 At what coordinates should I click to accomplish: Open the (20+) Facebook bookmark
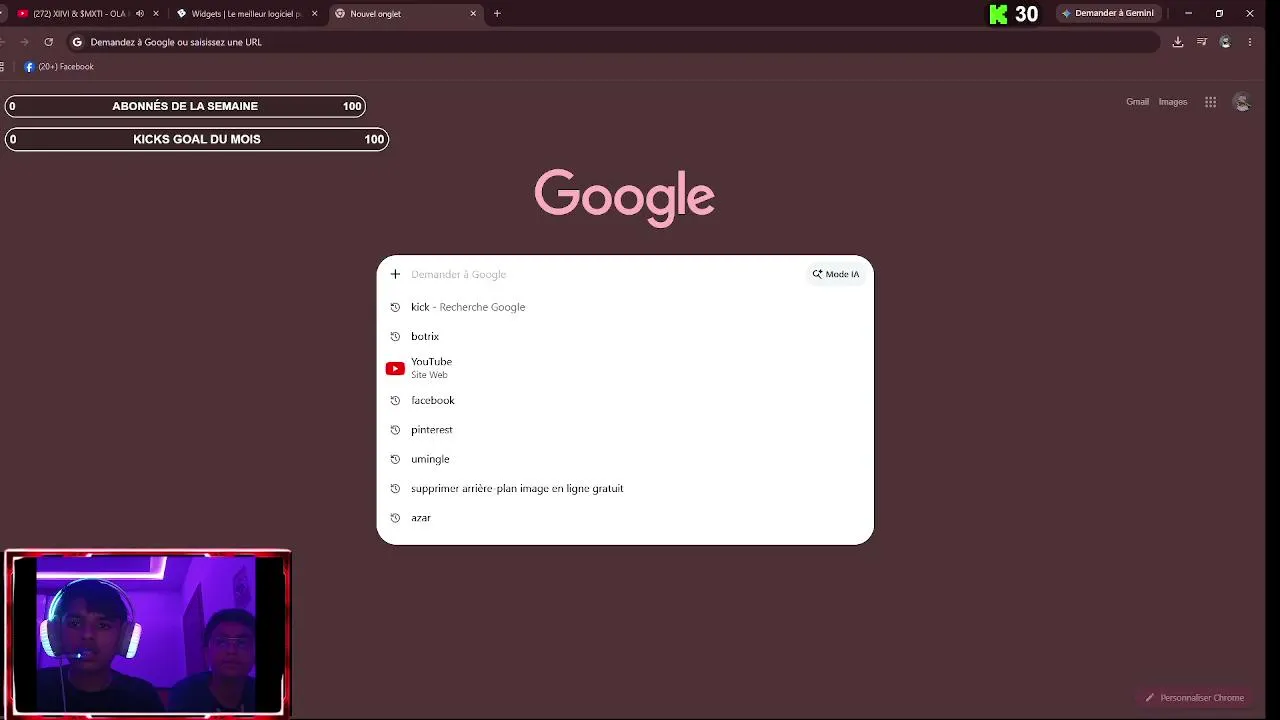point(59,67)
